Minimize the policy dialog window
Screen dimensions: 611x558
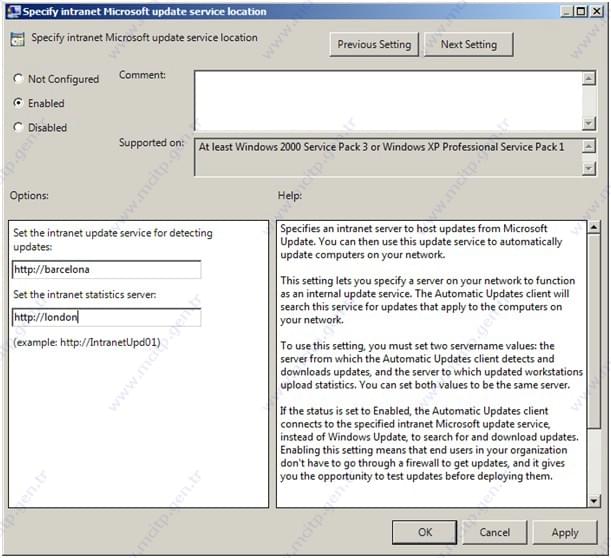point(567,11)
